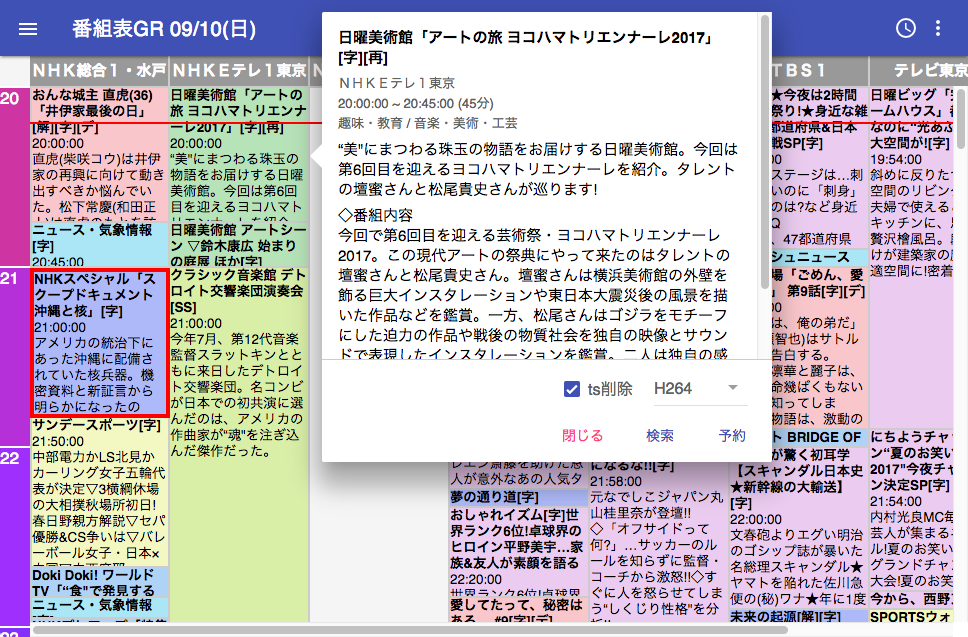Image resolution: width=968 pixels, height=637 pixels.
Task: Select the テレビ東京 channel header
Action: pos(919,71)
